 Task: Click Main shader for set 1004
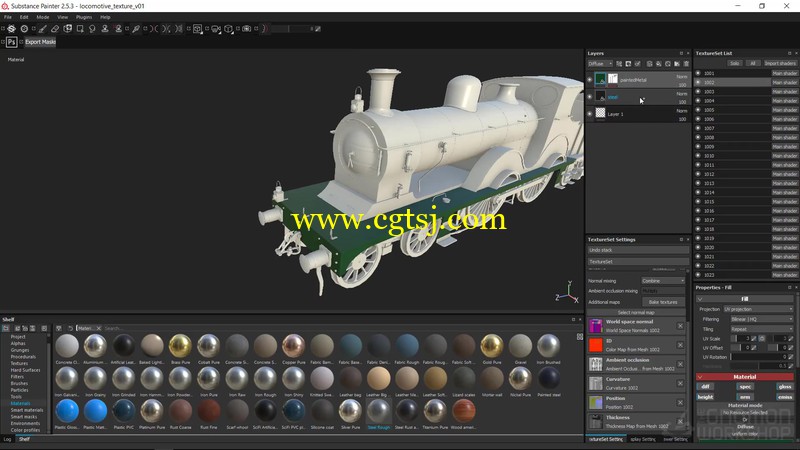point(784,101)
